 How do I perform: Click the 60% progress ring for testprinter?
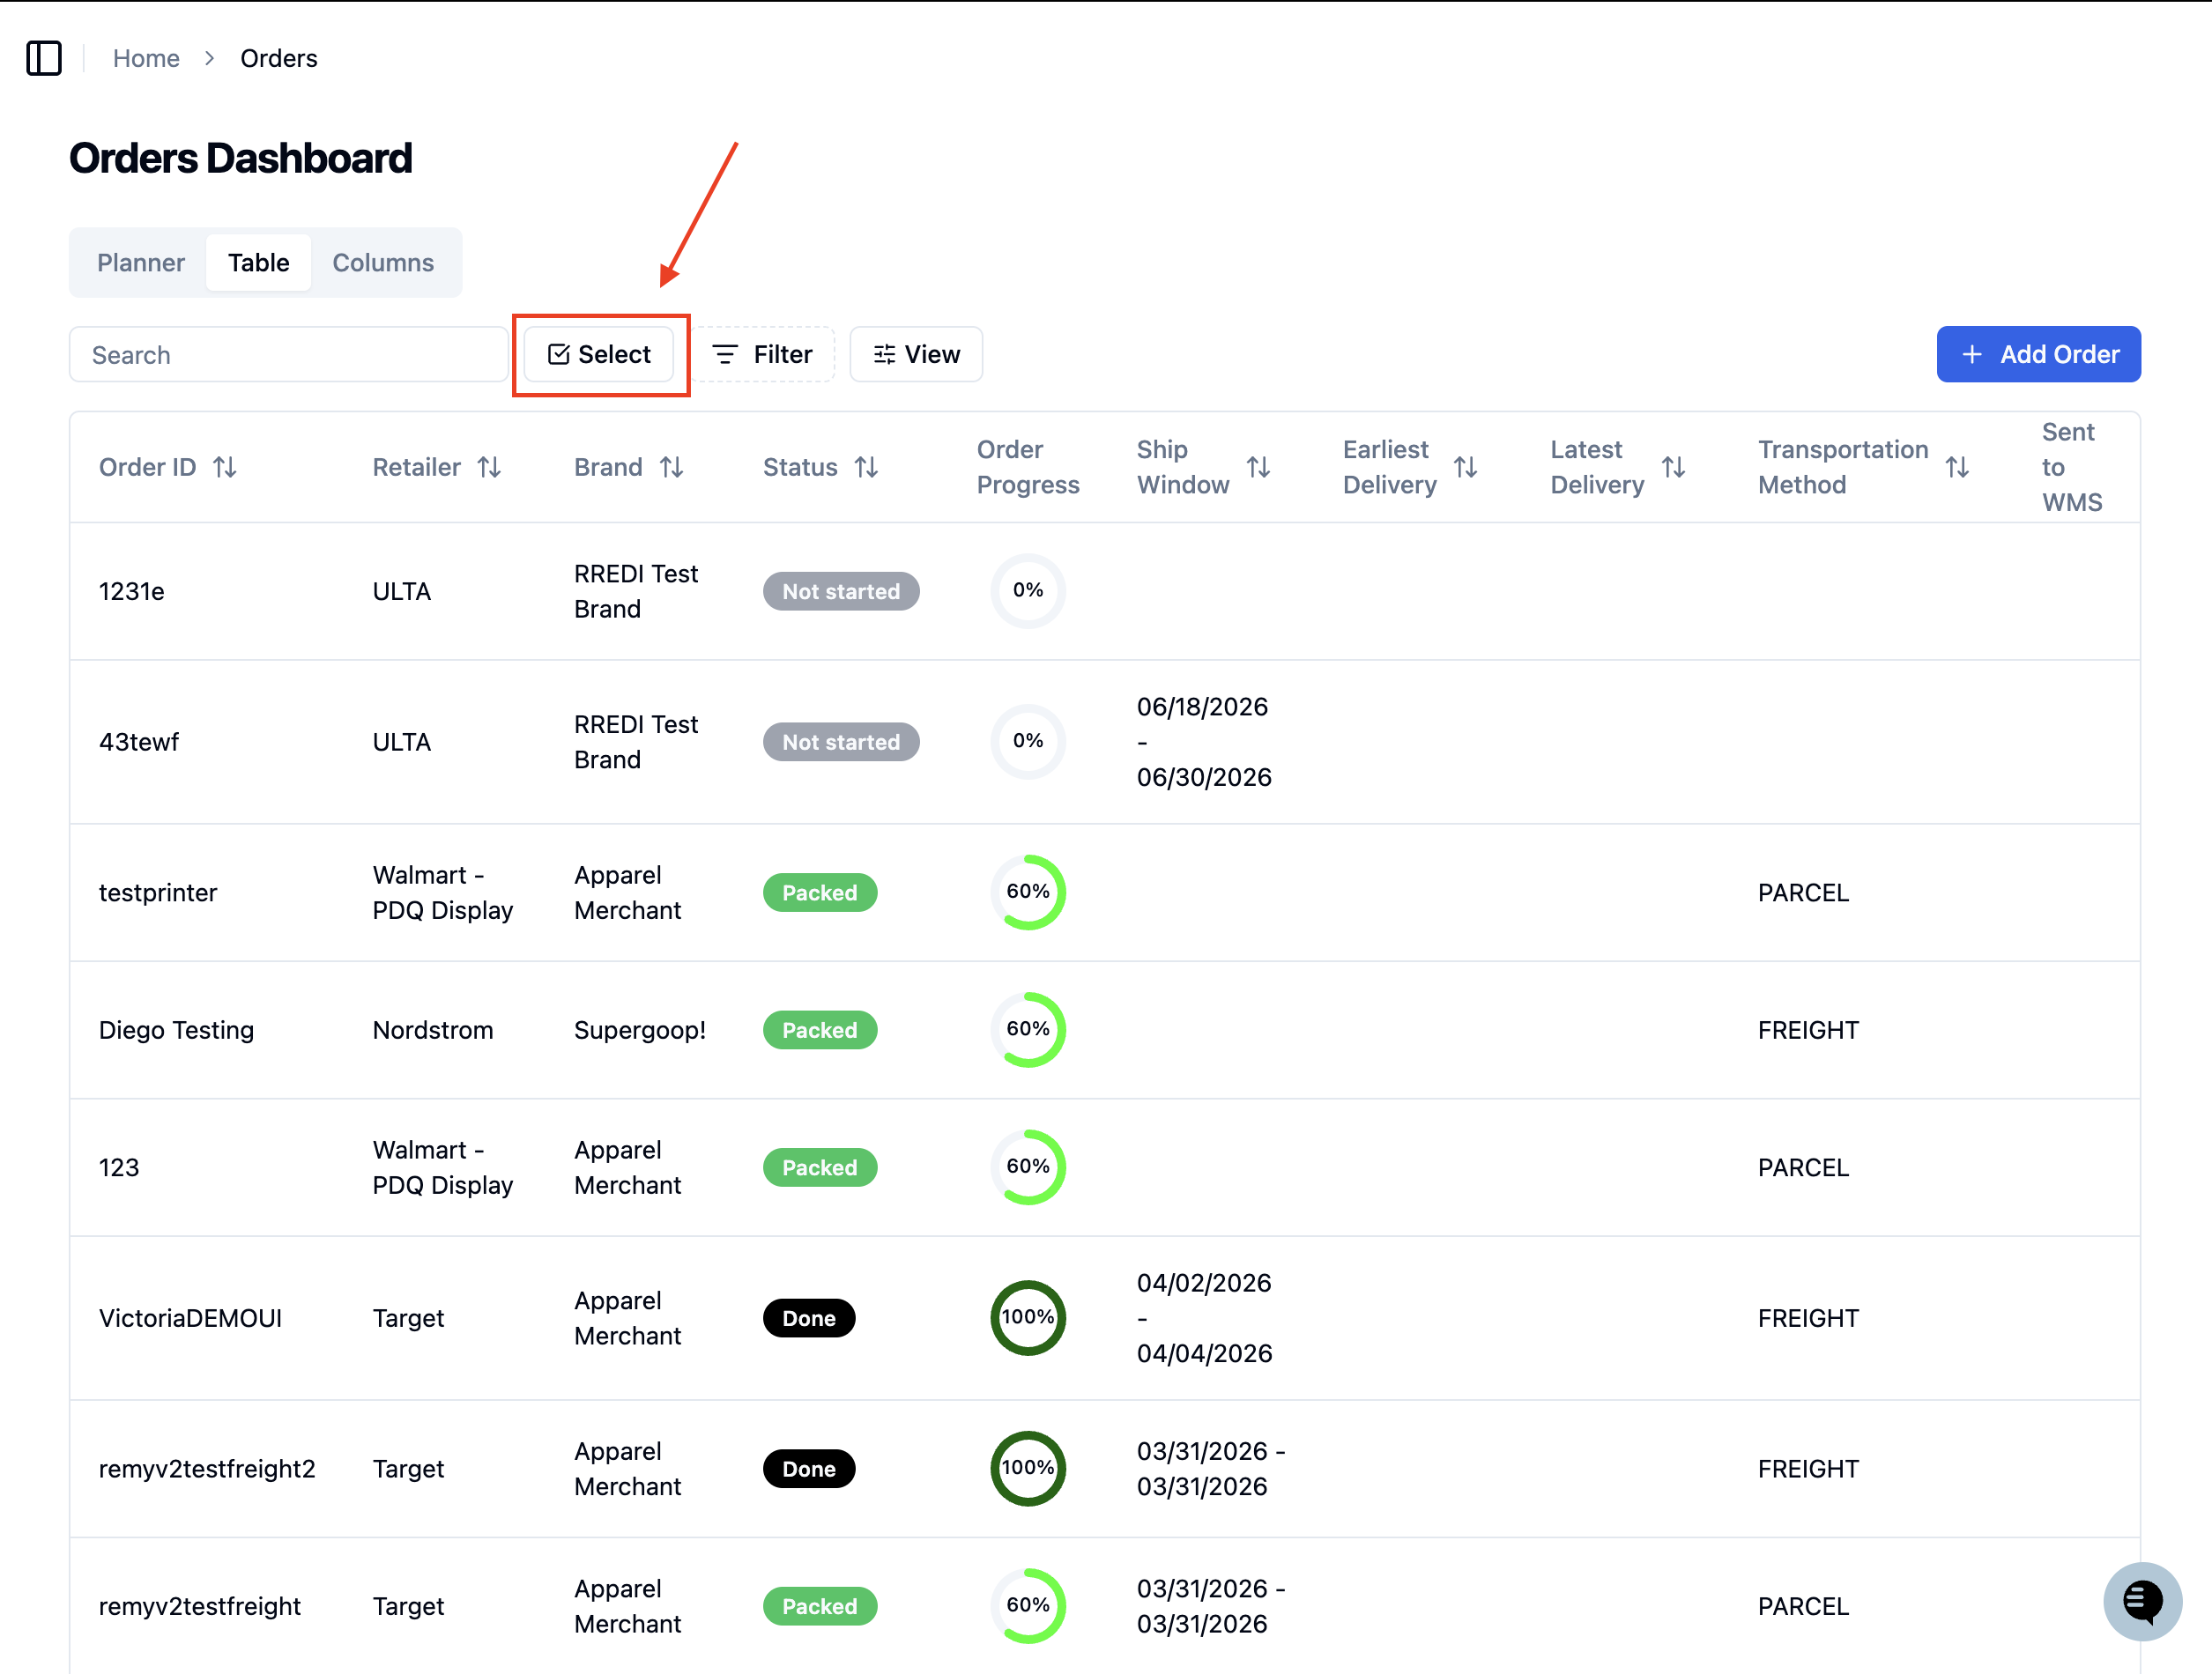click(1028, 892)
